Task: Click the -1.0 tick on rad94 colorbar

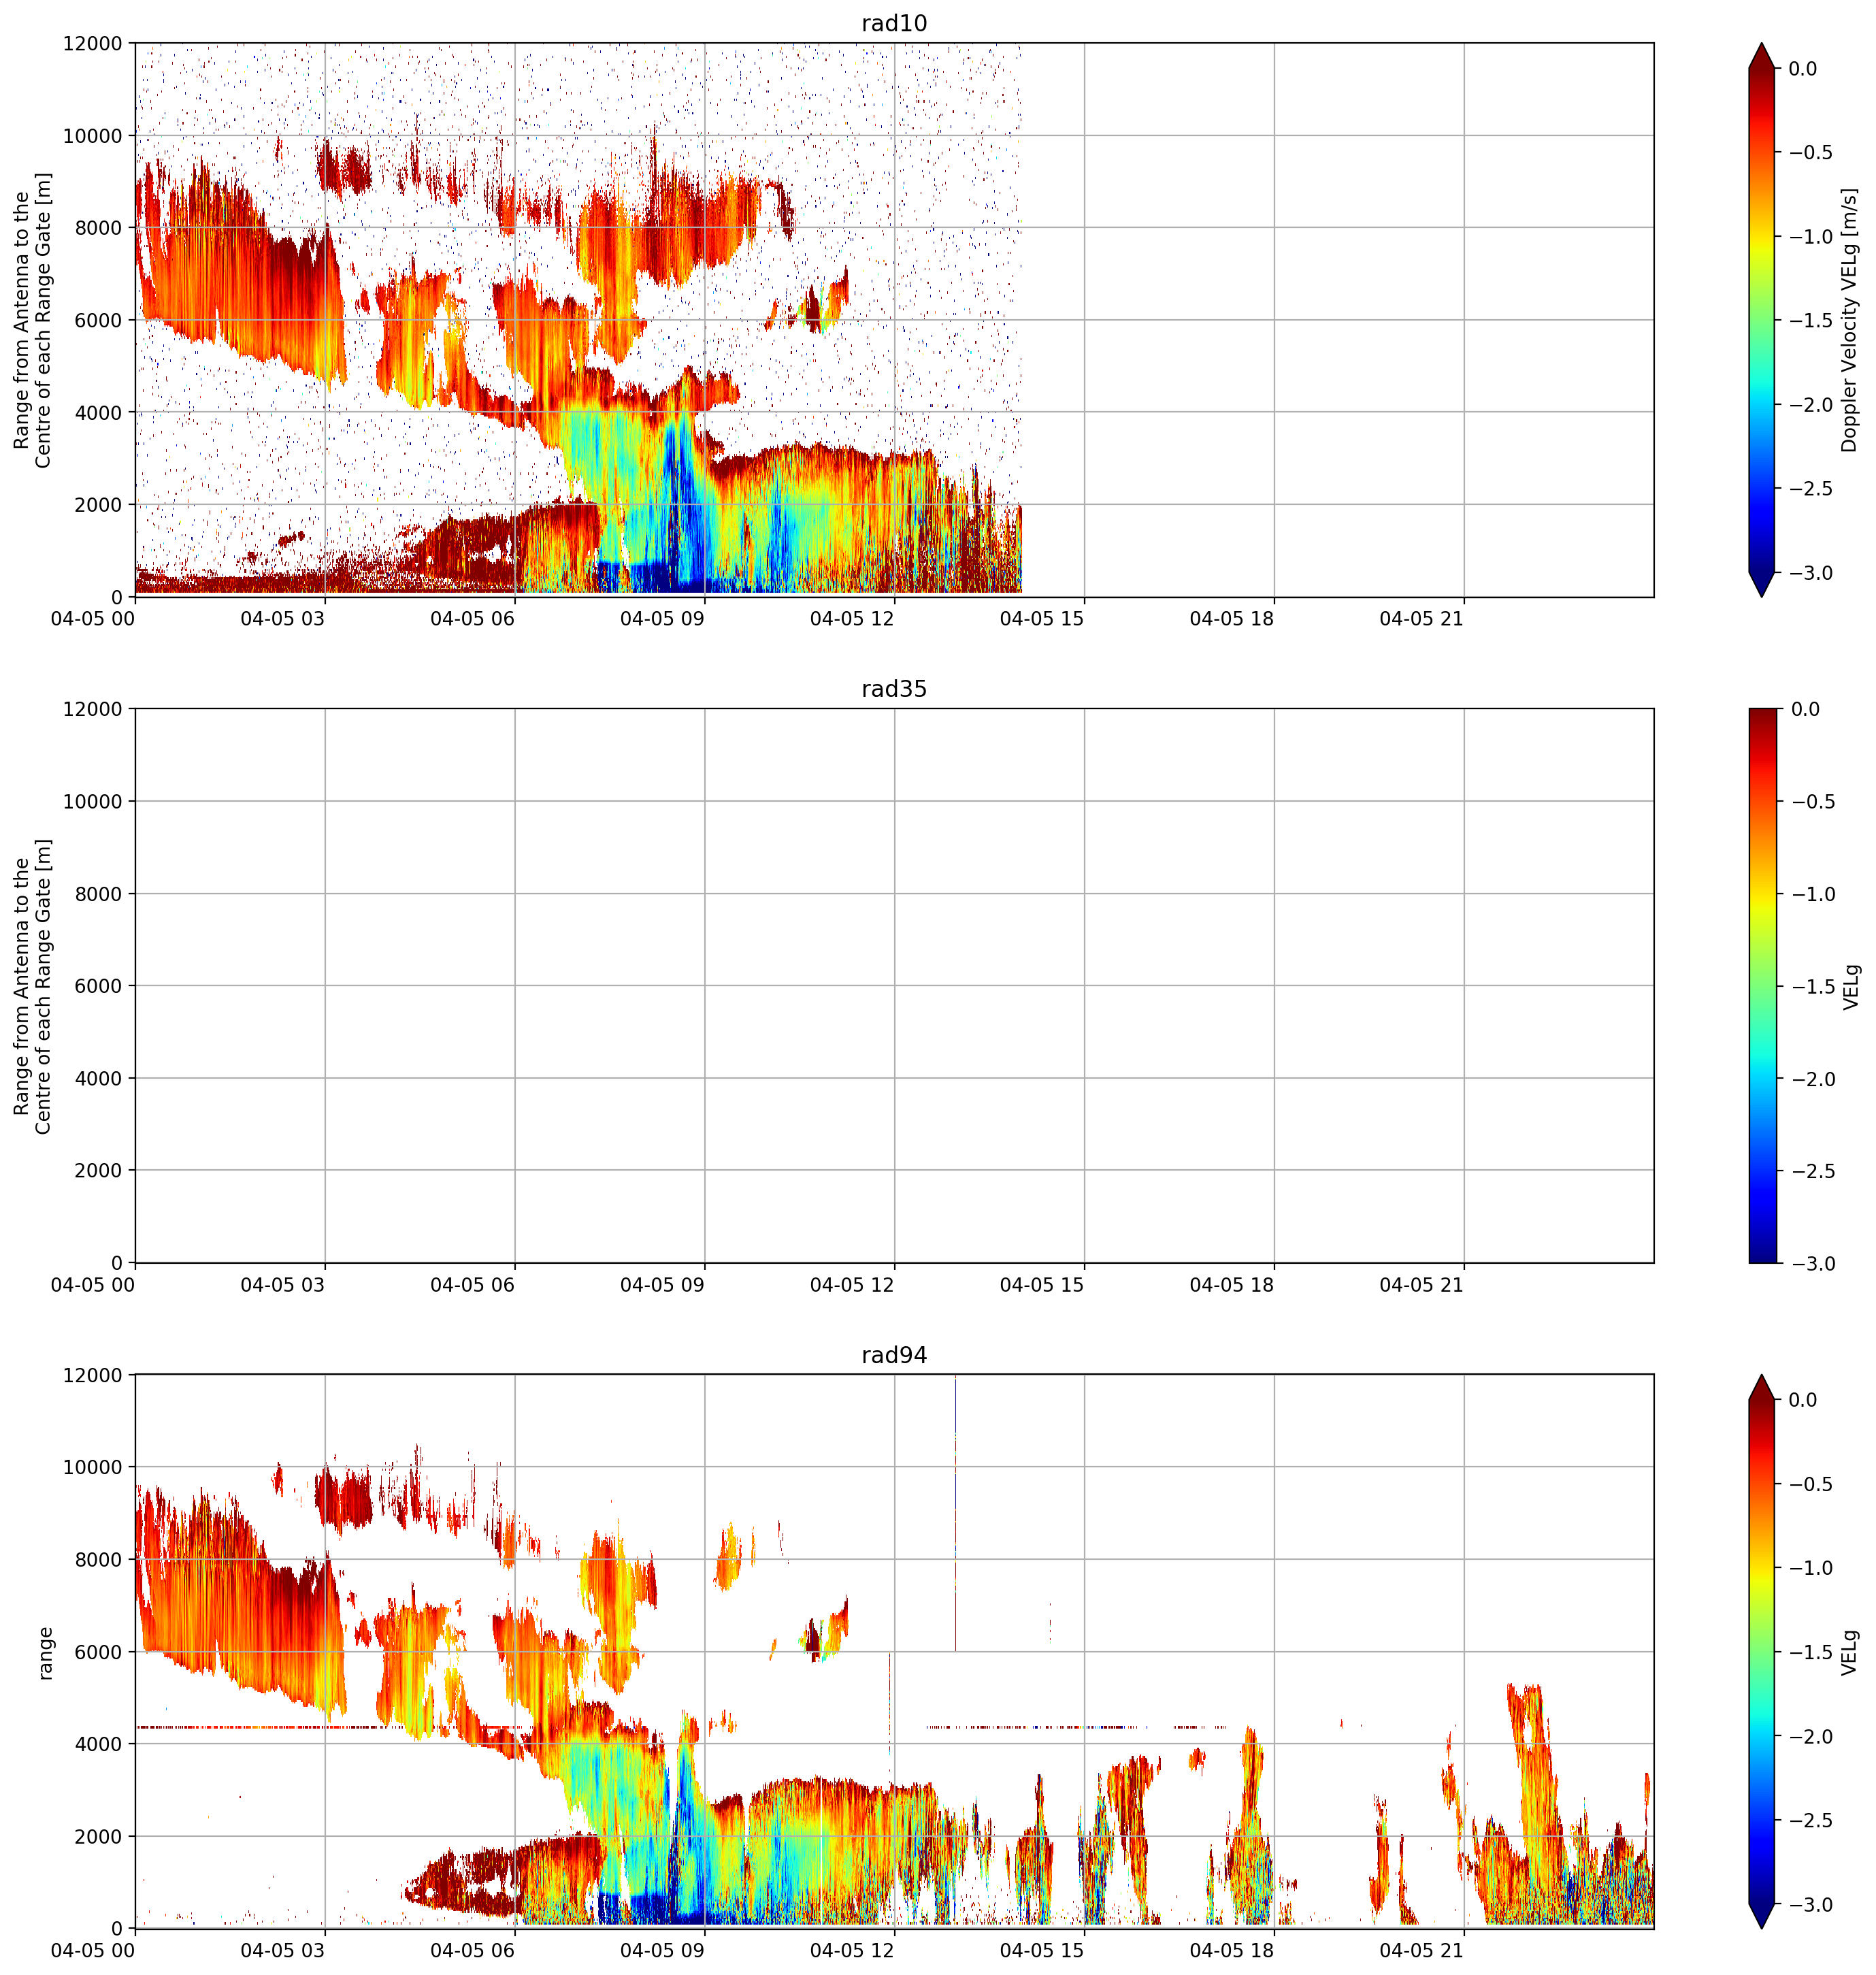Action: 1810,1568
